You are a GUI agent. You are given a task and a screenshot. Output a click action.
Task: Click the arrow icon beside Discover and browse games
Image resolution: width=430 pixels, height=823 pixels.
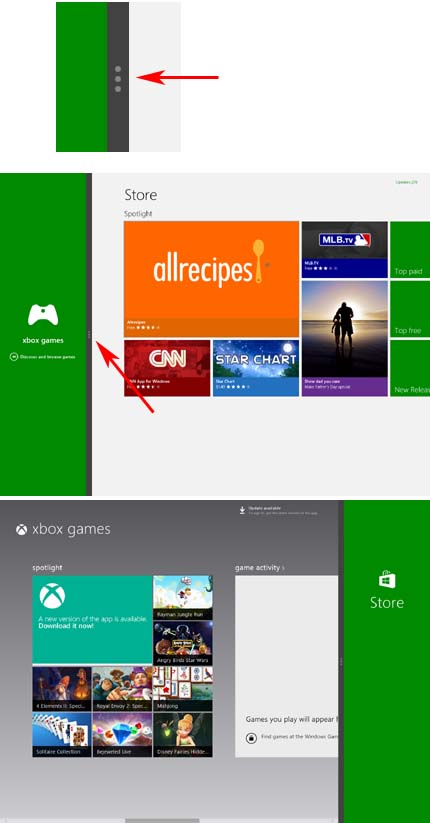14,357
